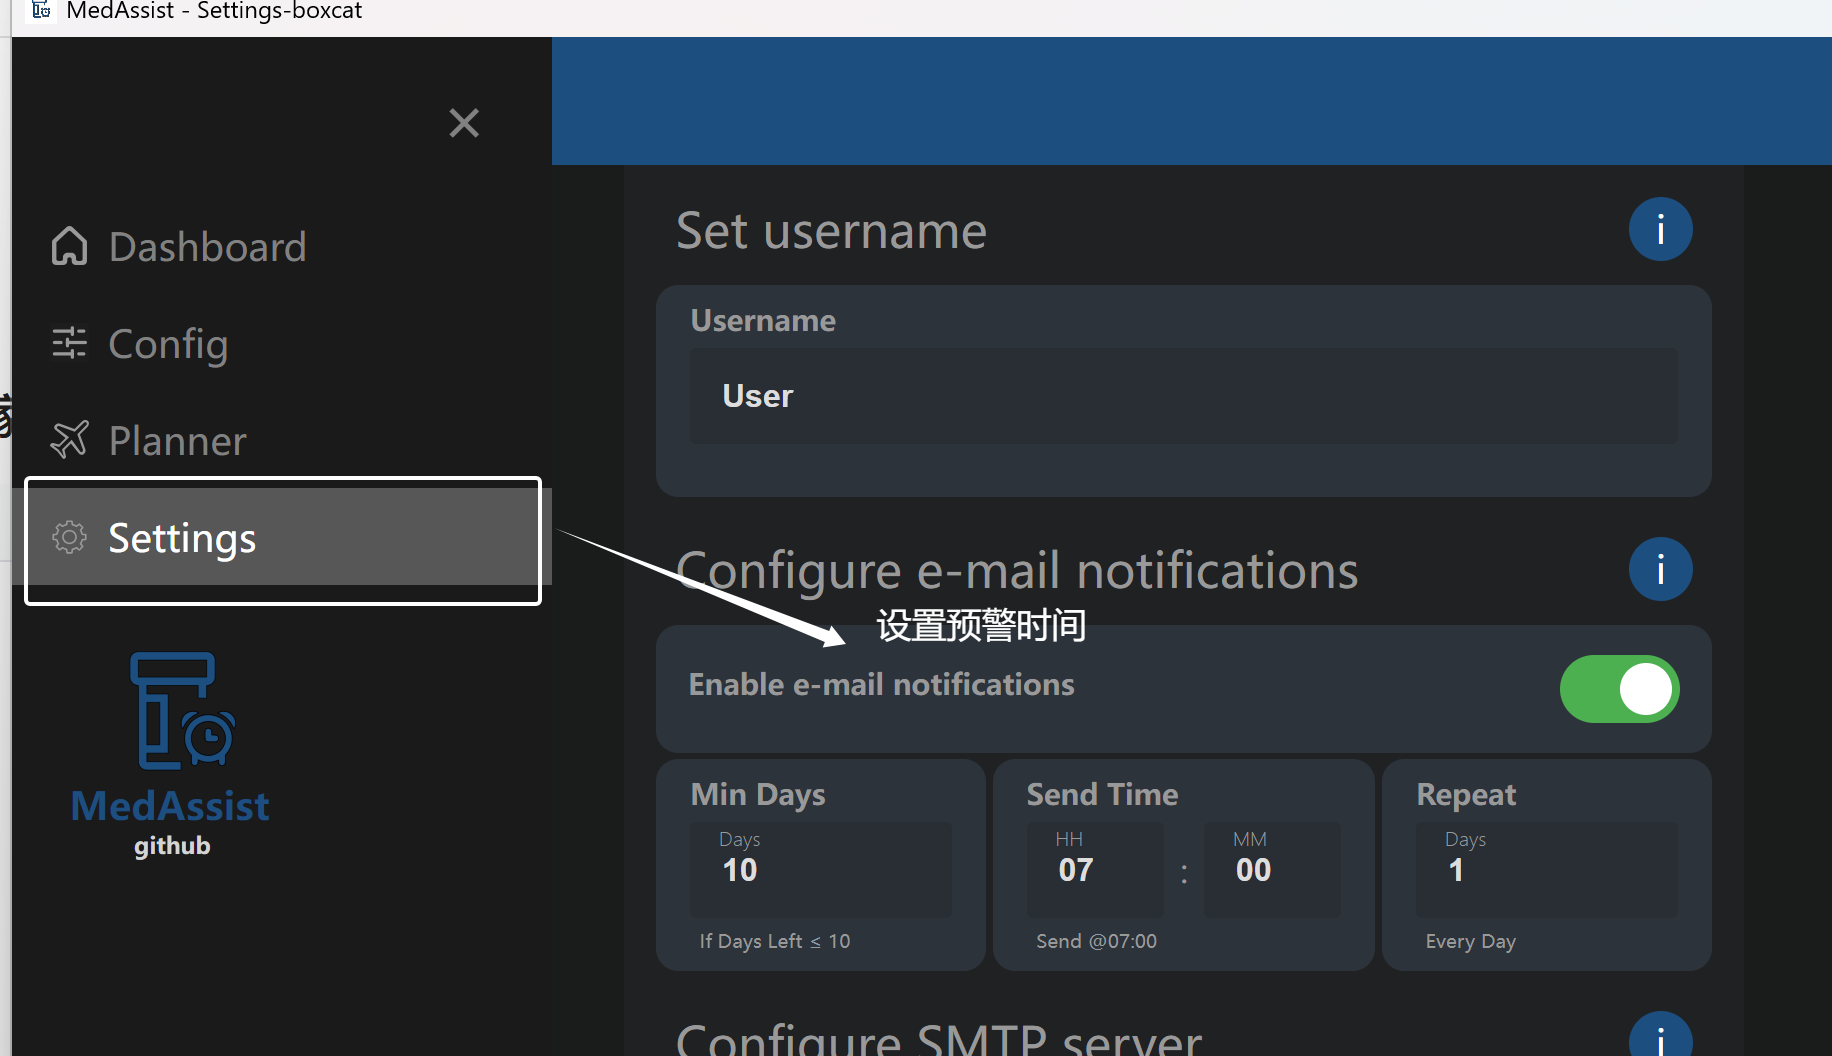Open the Dashboard menu item
The height and width of the screenshot is (1056, 1832).
pos(178,246)
